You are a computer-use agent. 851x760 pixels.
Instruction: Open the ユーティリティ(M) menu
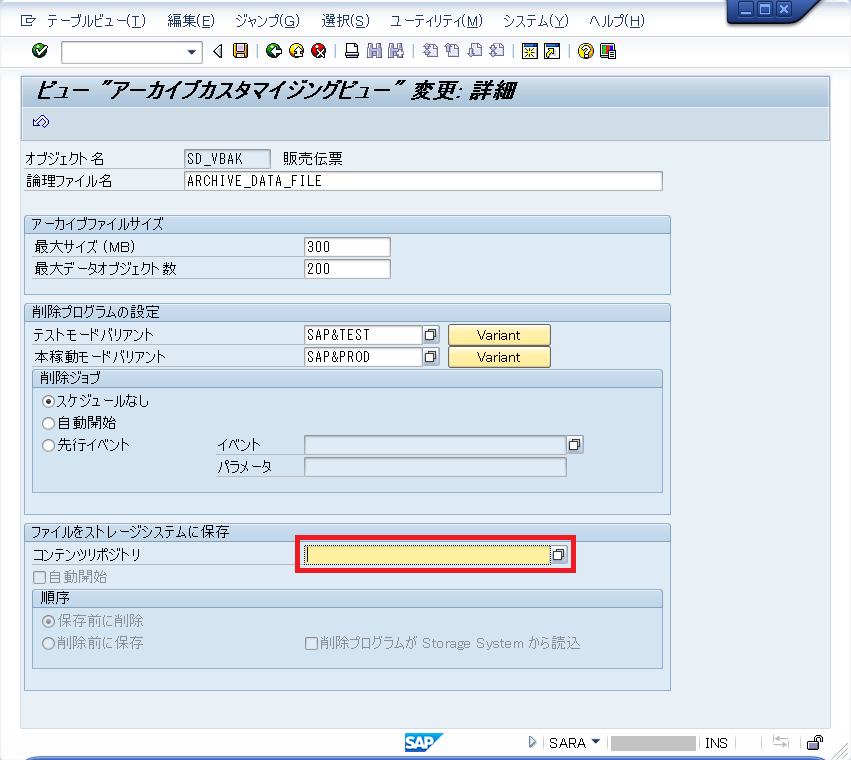(x=436, y=21)
